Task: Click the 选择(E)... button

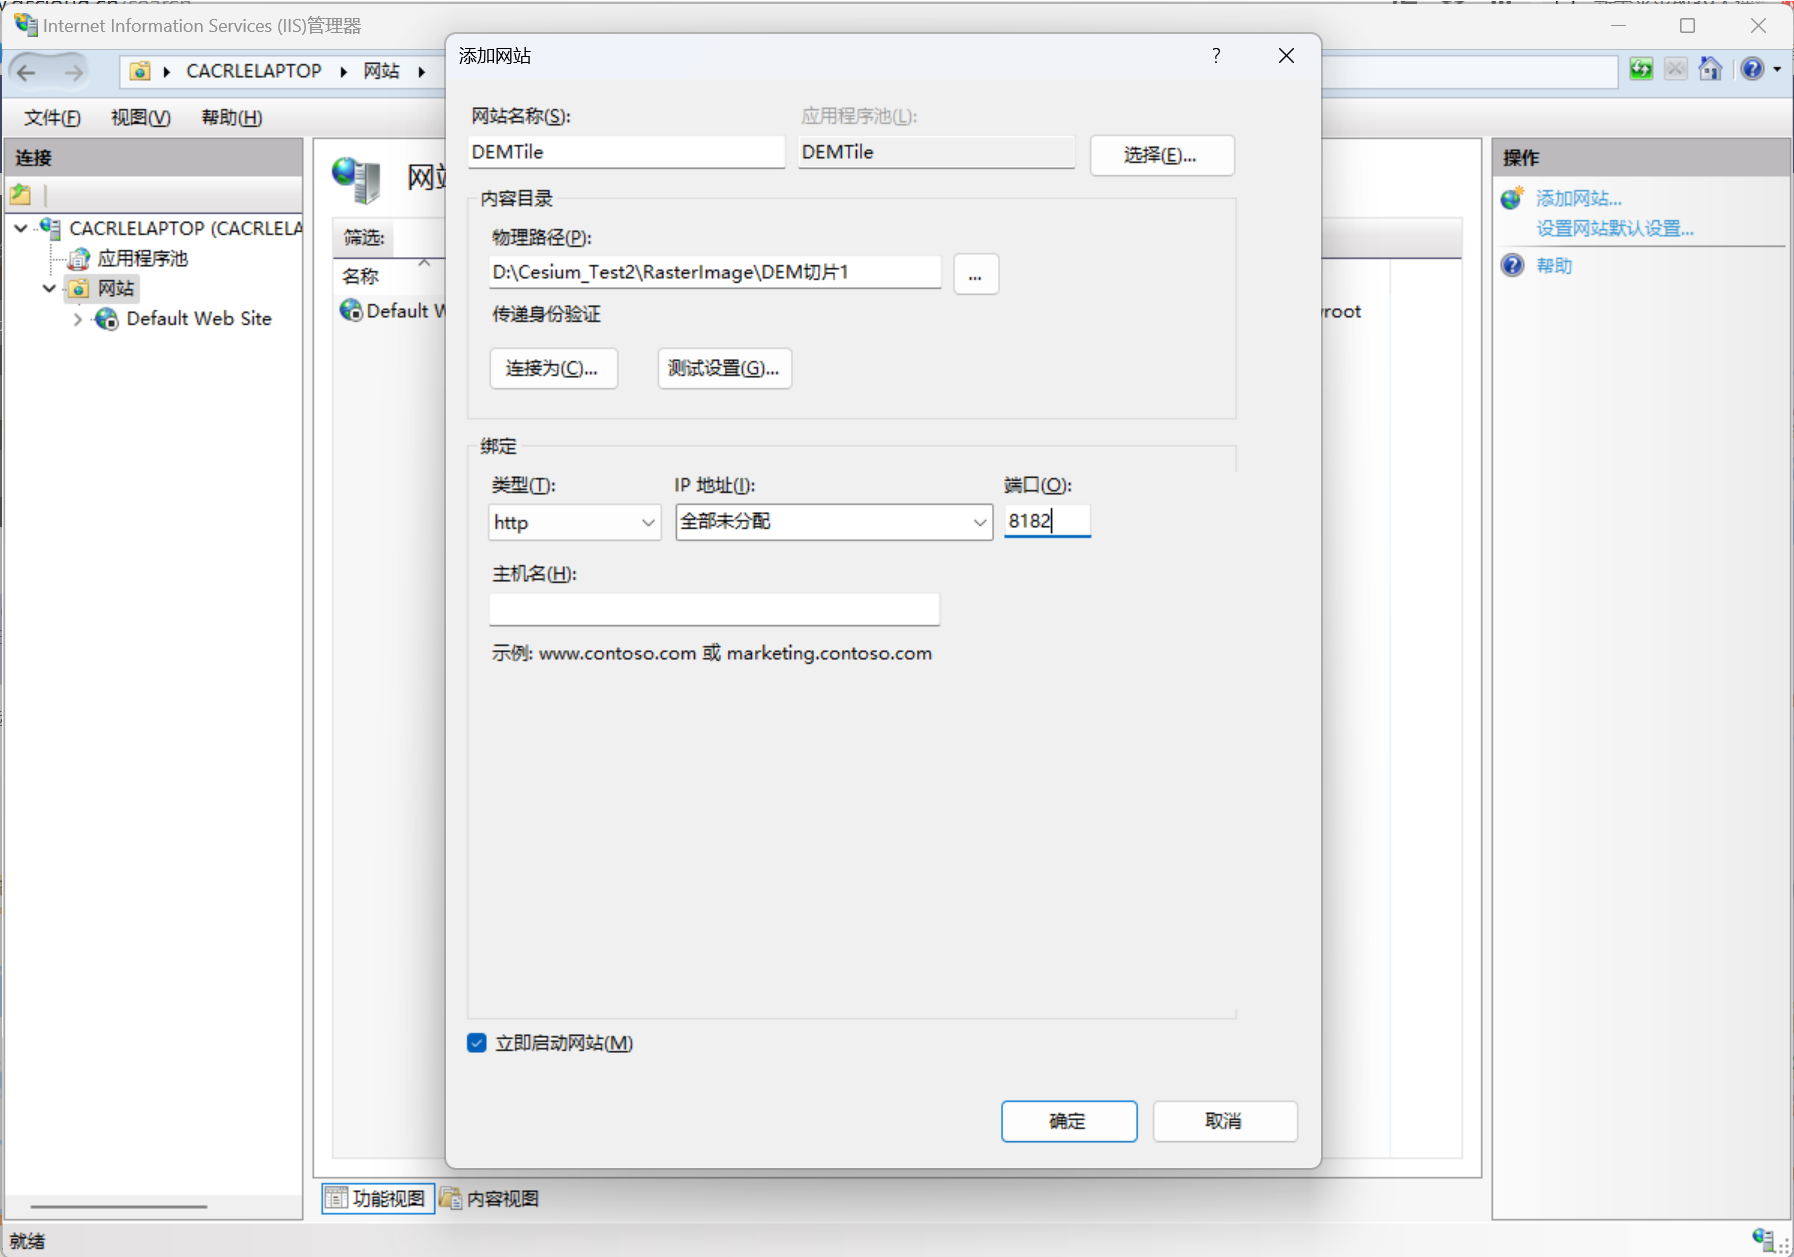Action: (1161, 155)
